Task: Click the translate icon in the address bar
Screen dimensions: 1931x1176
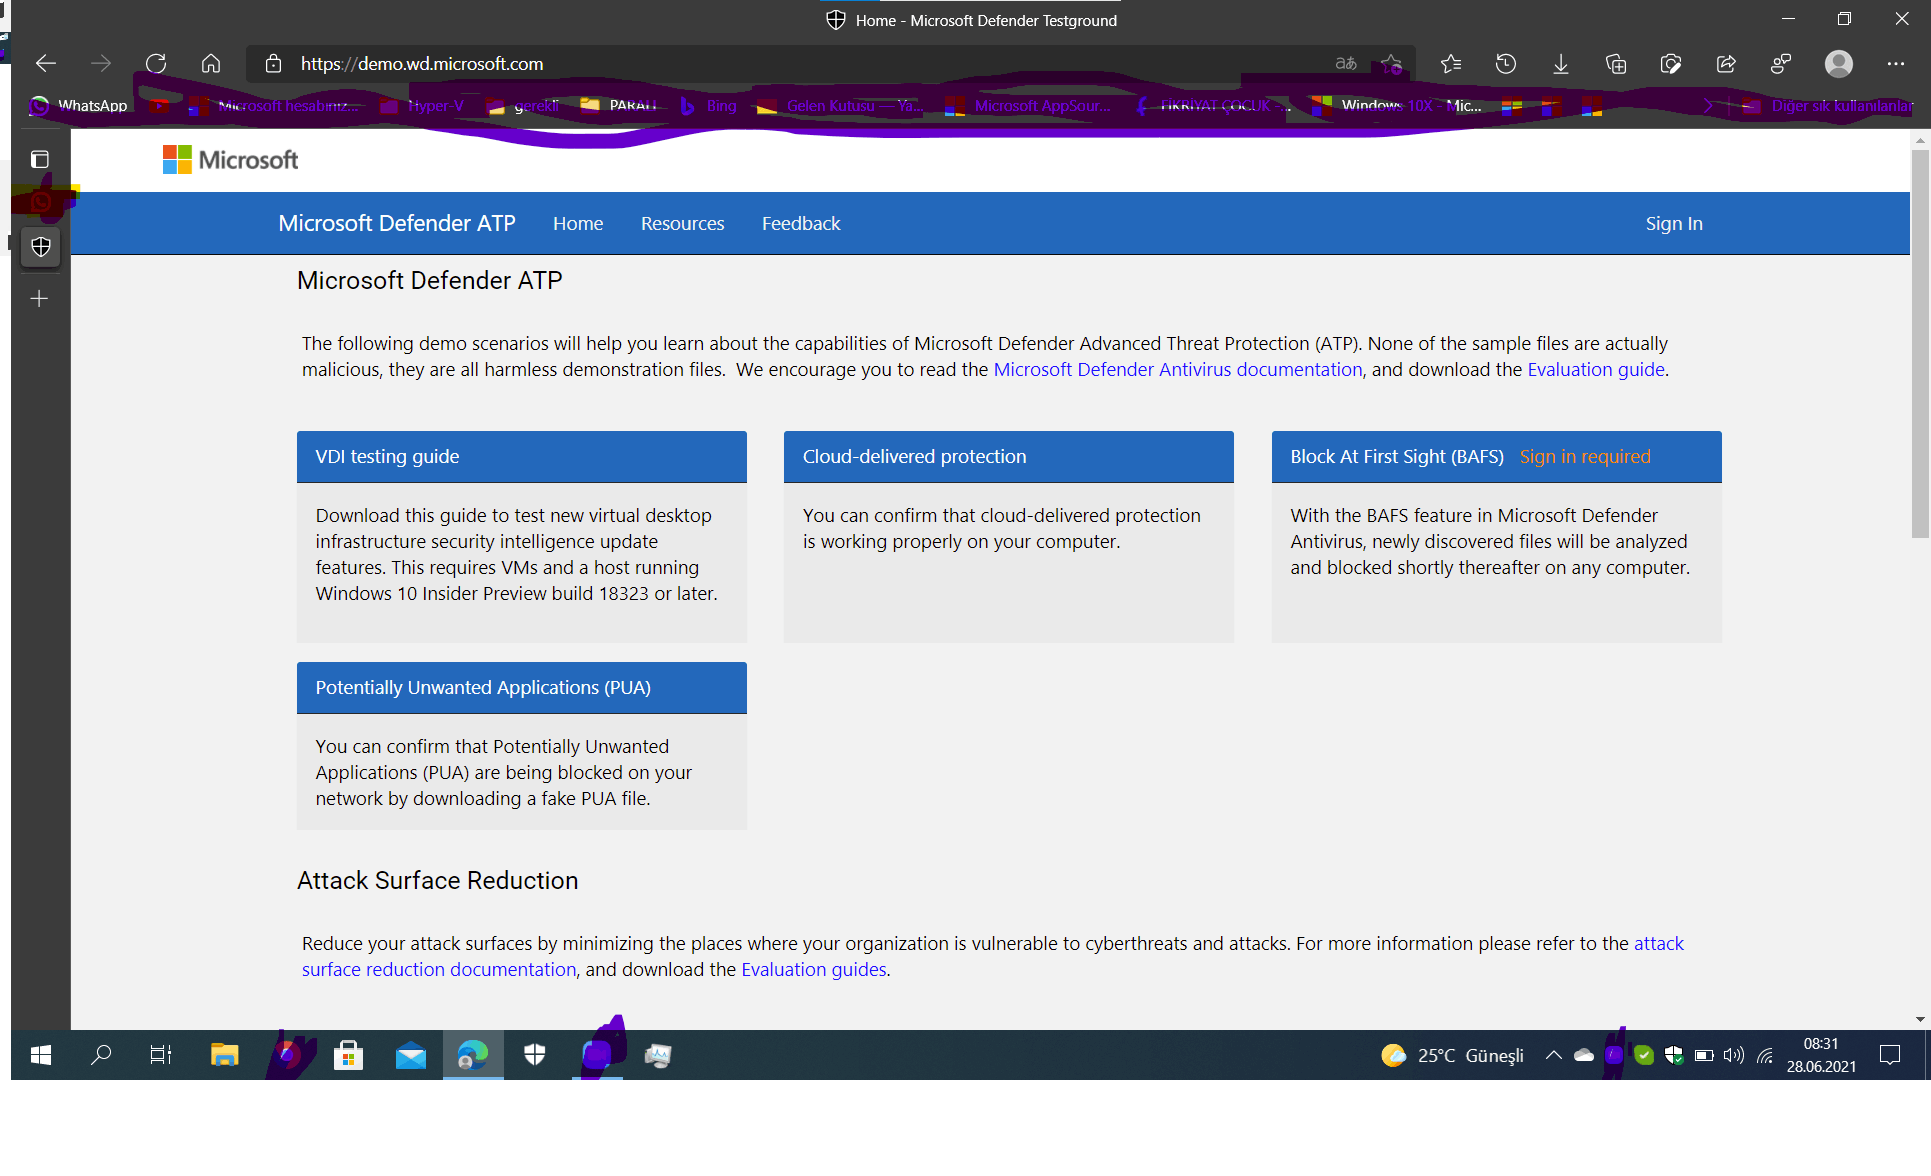Action: [x=1346, y=64]
